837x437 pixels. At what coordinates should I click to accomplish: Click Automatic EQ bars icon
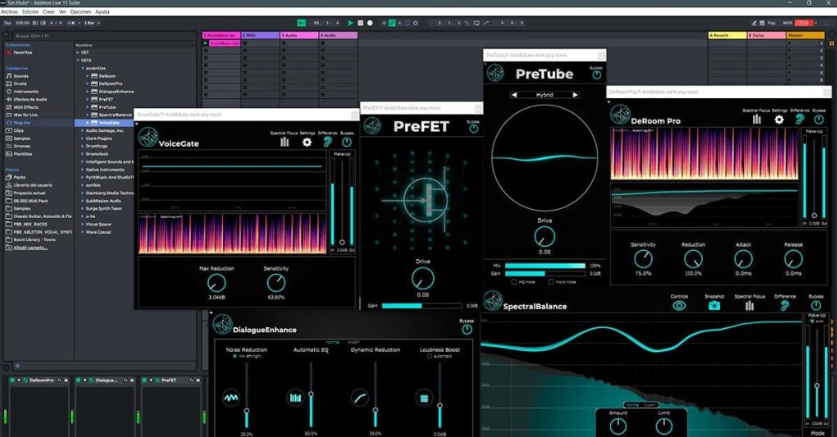(295, 398)
